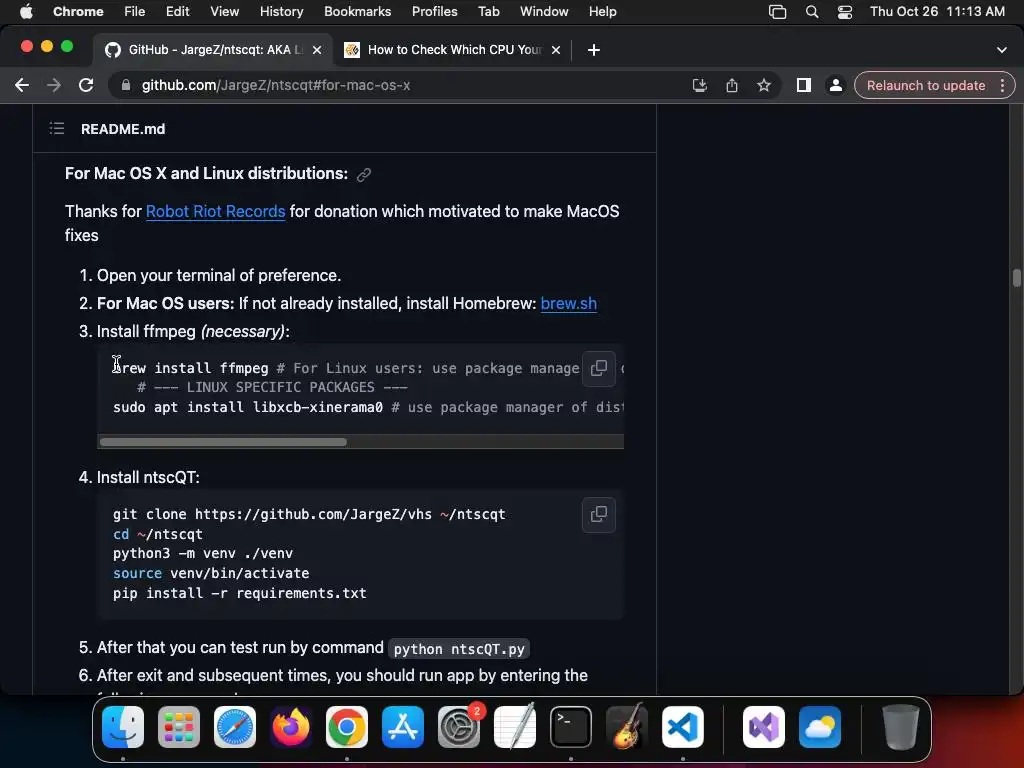
Task: Open Chrome three-dot menu
Action: tap(1002, 86)
